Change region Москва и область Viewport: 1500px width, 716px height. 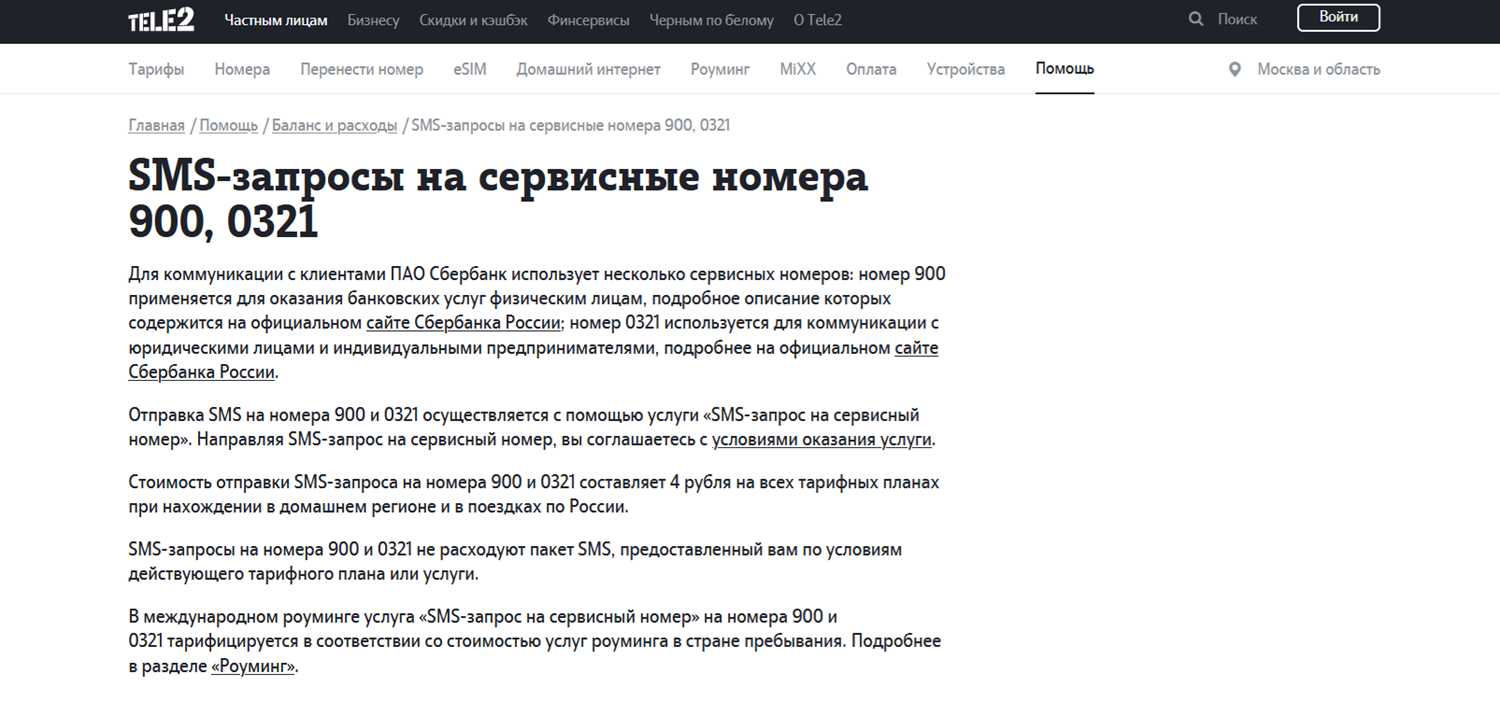pyautogui.click(x=1318, y=69)
